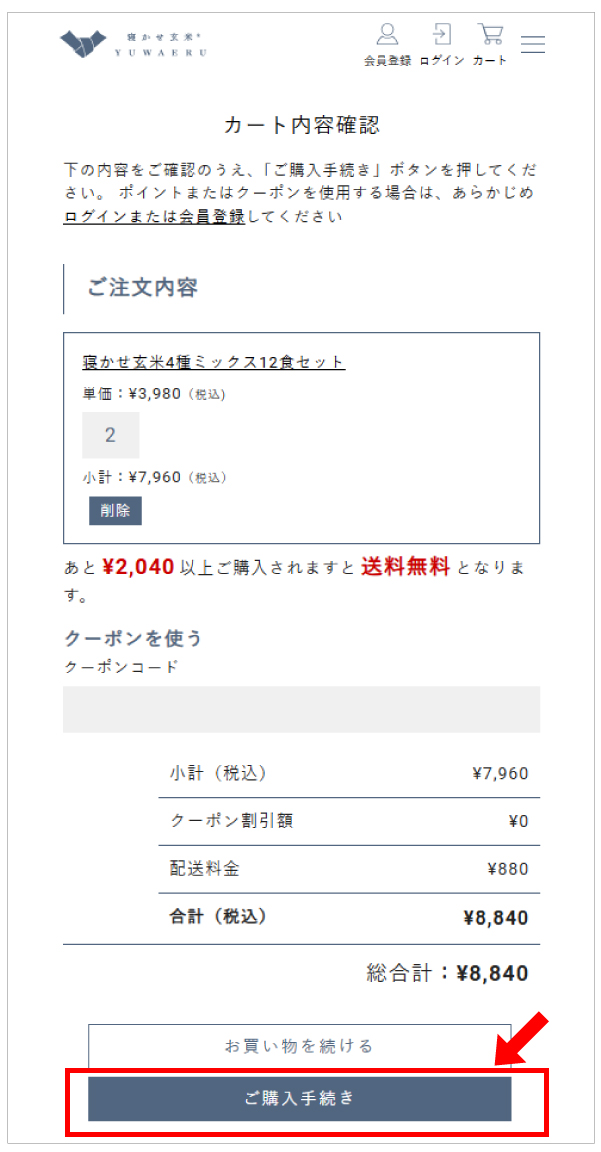This screenshot has height=1152, width=601.
Task: Open 寝かせ玄米4種ミックス12食セット product link
Action: pyautogui.click(x=214, y=362)
